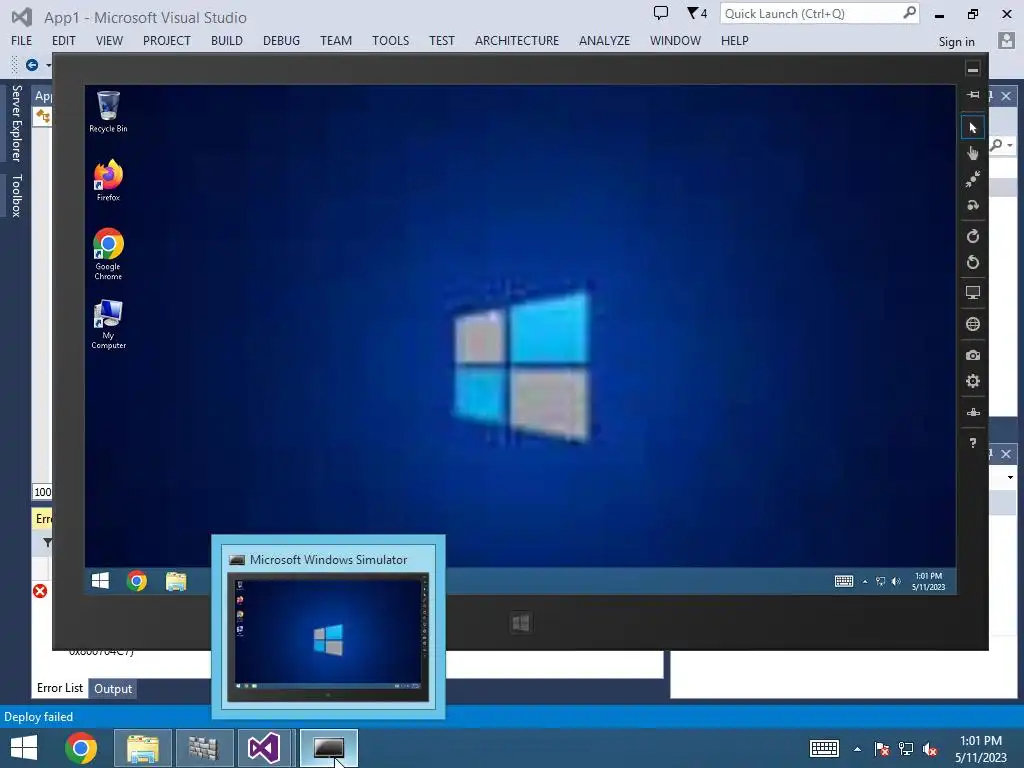
Task: Open Recycle Bin on simulated desktop
Action: (108, 112)
